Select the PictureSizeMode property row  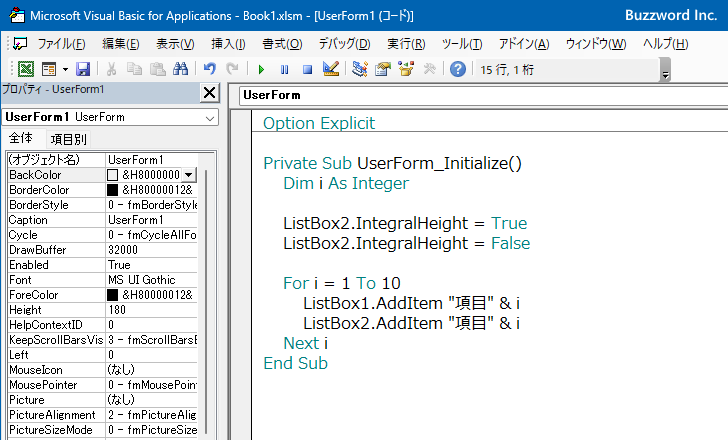(103, 430)
